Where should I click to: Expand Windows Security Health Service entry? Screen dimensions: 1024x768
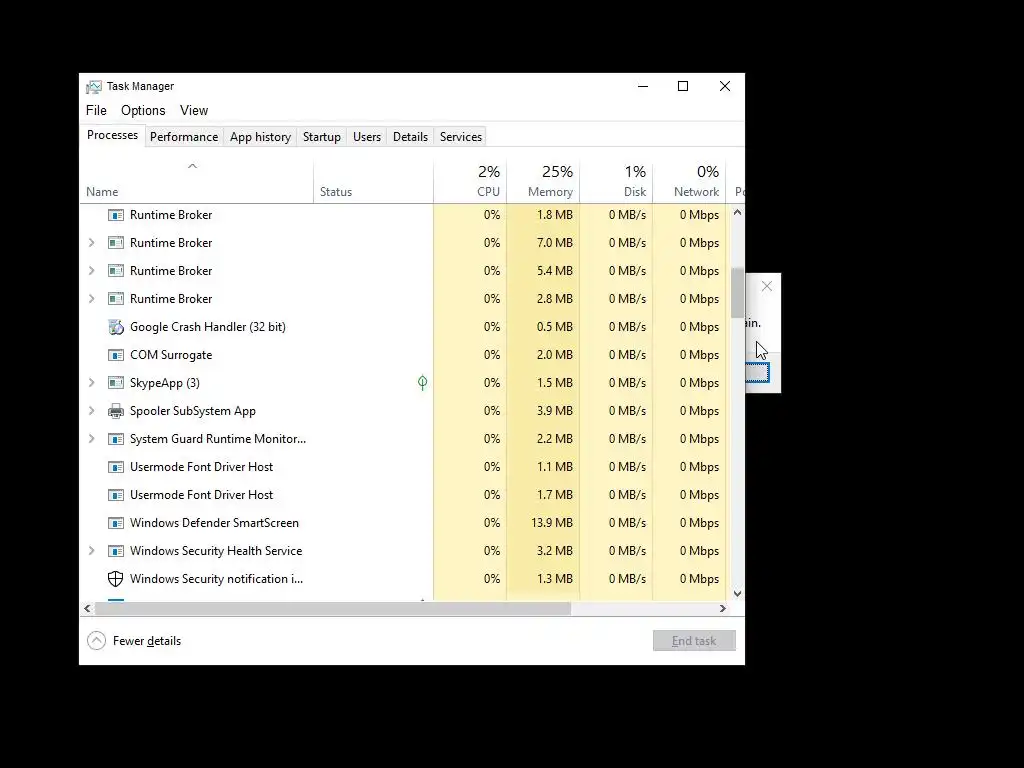[91, 551]
